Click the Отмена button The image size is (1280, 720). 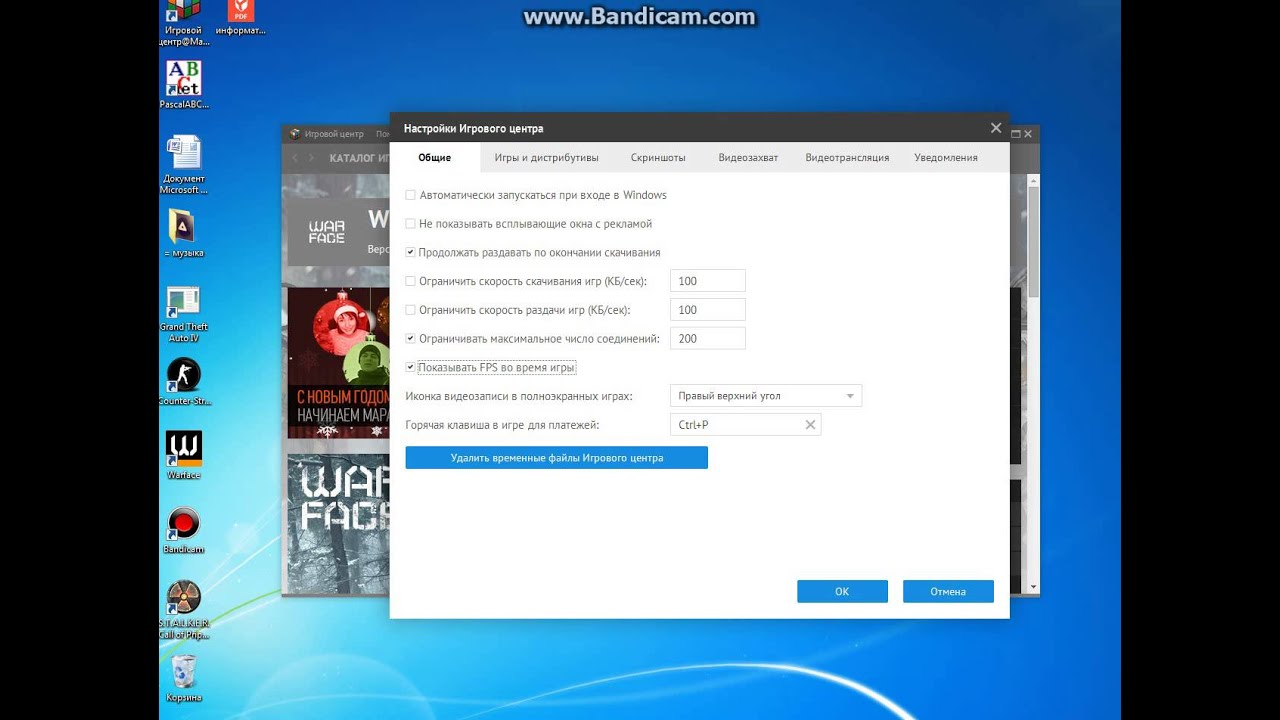948,591
